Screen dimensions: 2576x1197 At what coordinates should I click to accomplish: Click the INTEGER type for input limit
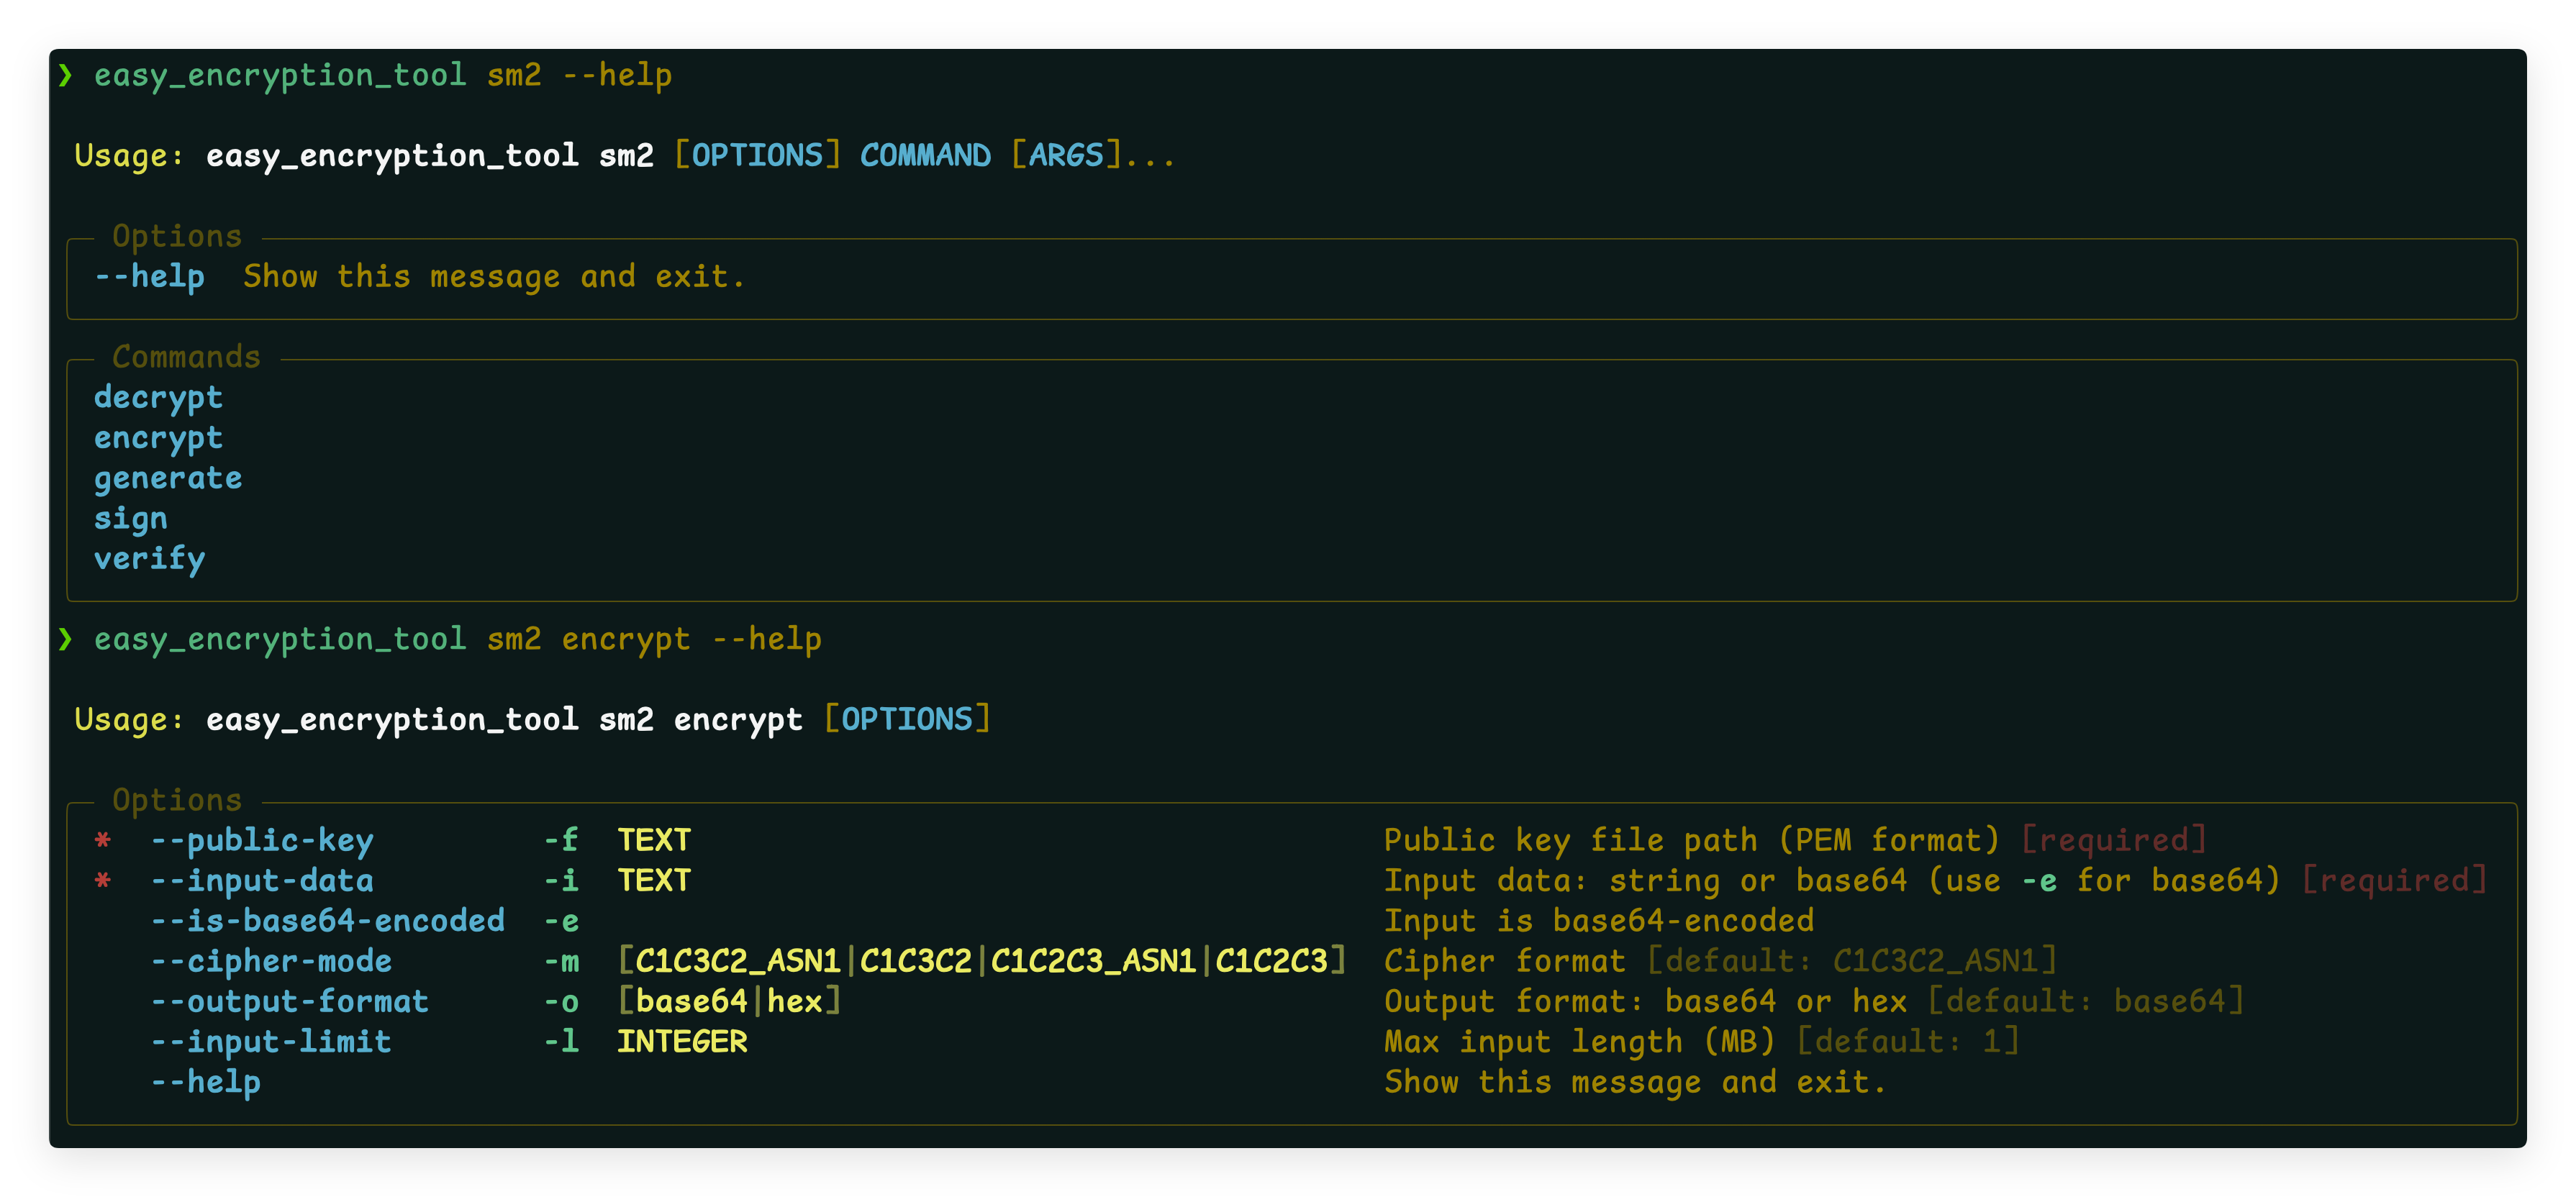tap(682, 1042)
